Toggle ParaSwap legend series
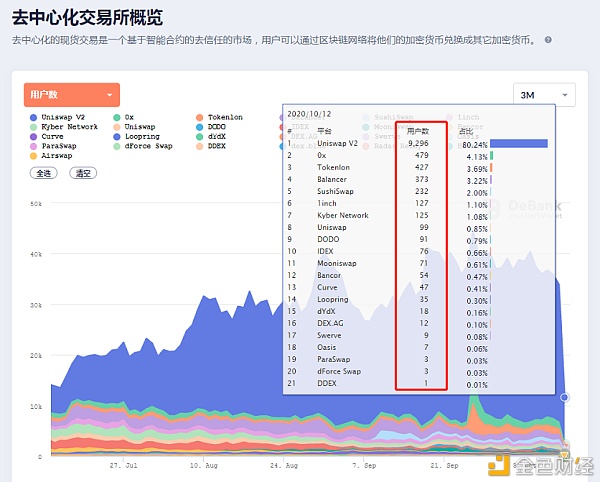Screen dimensions: 600x482 click(x=53, y=146)
